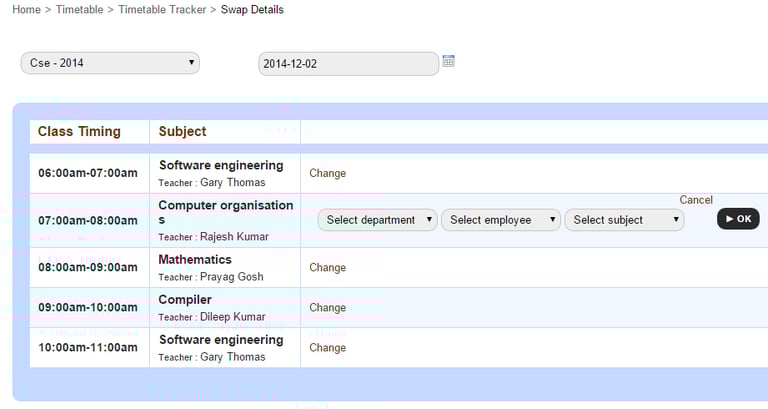Change the Compiler class at 09:00am
The image size is (768, 409).
[327, 307]
